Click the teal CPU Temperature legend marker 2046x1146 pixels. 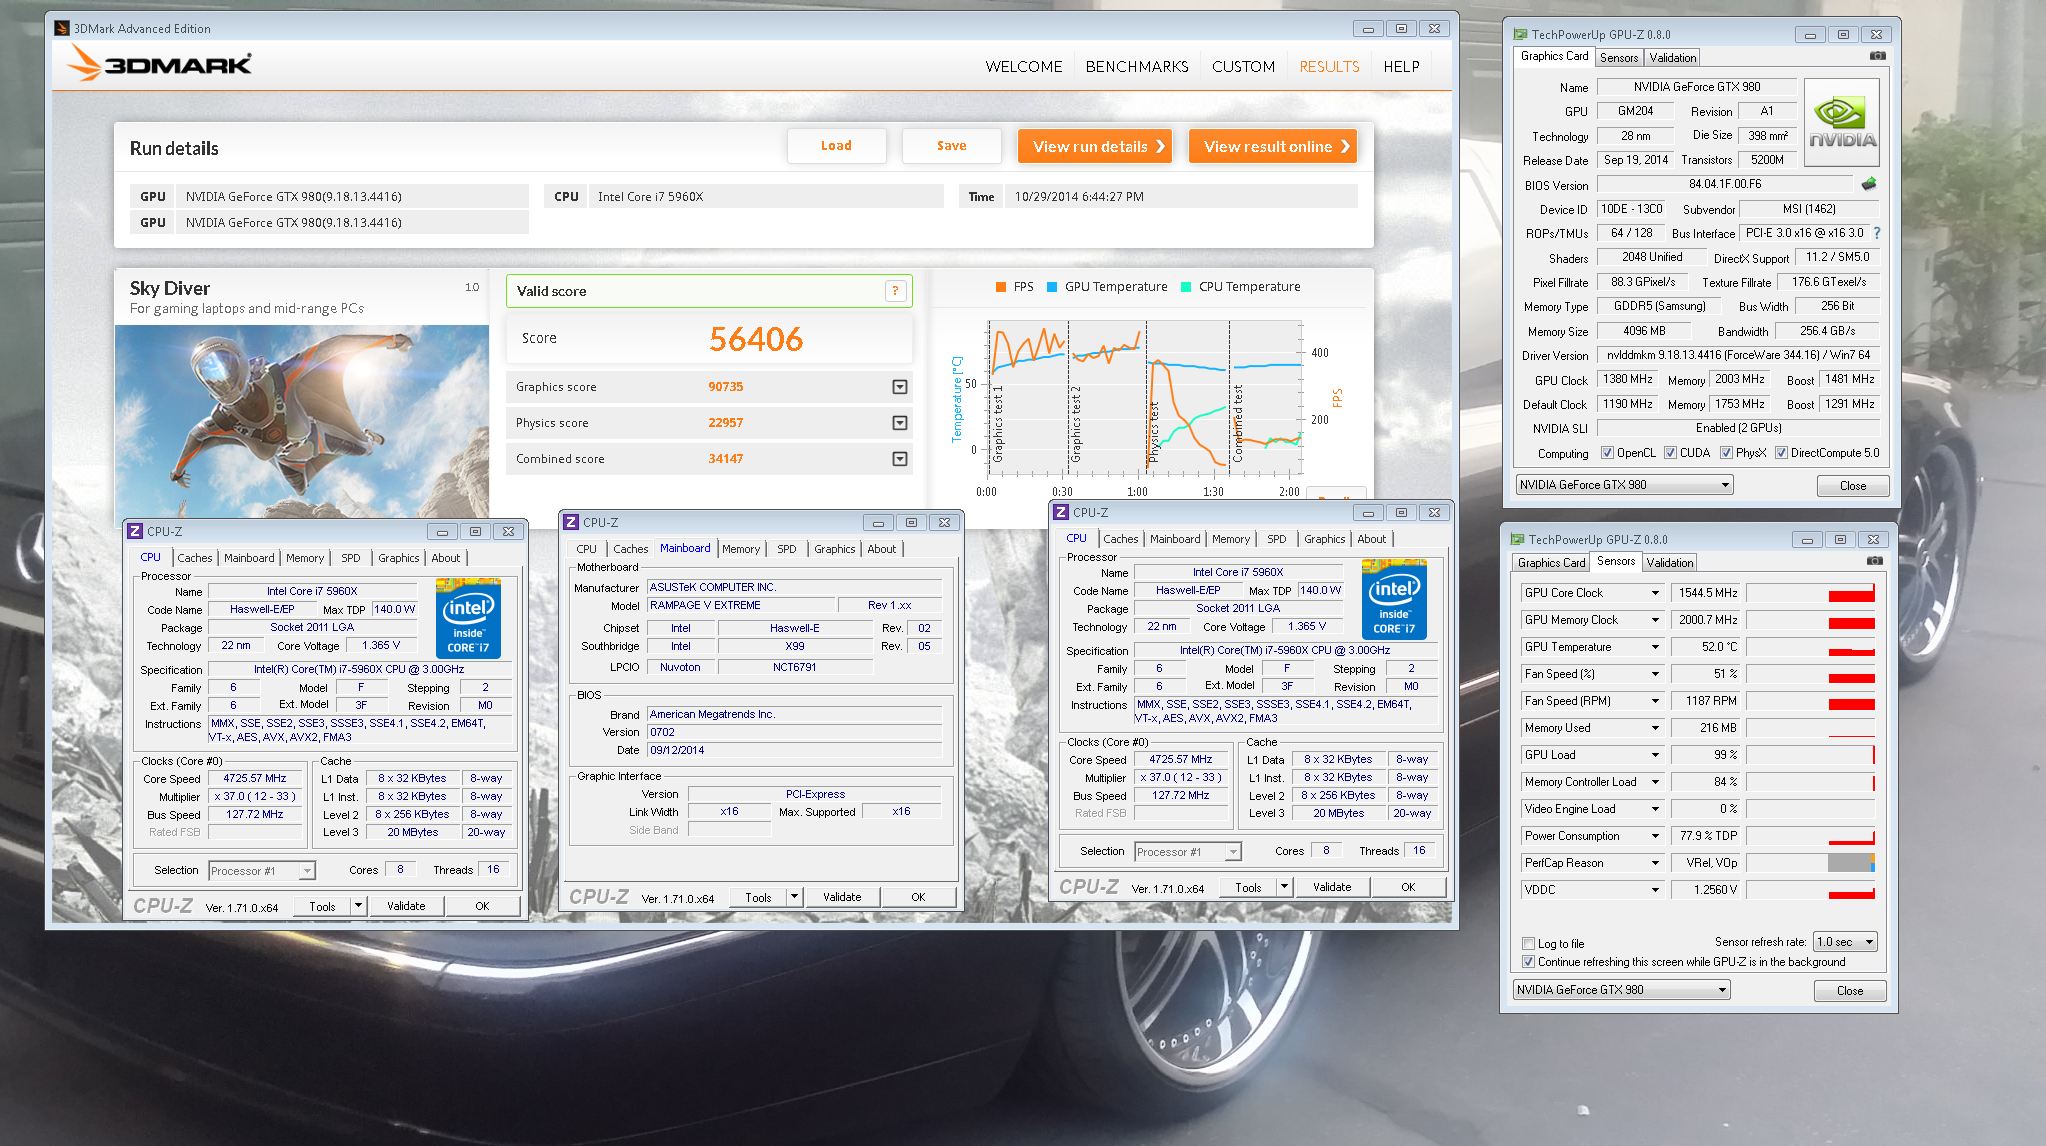pos(1185,287)
